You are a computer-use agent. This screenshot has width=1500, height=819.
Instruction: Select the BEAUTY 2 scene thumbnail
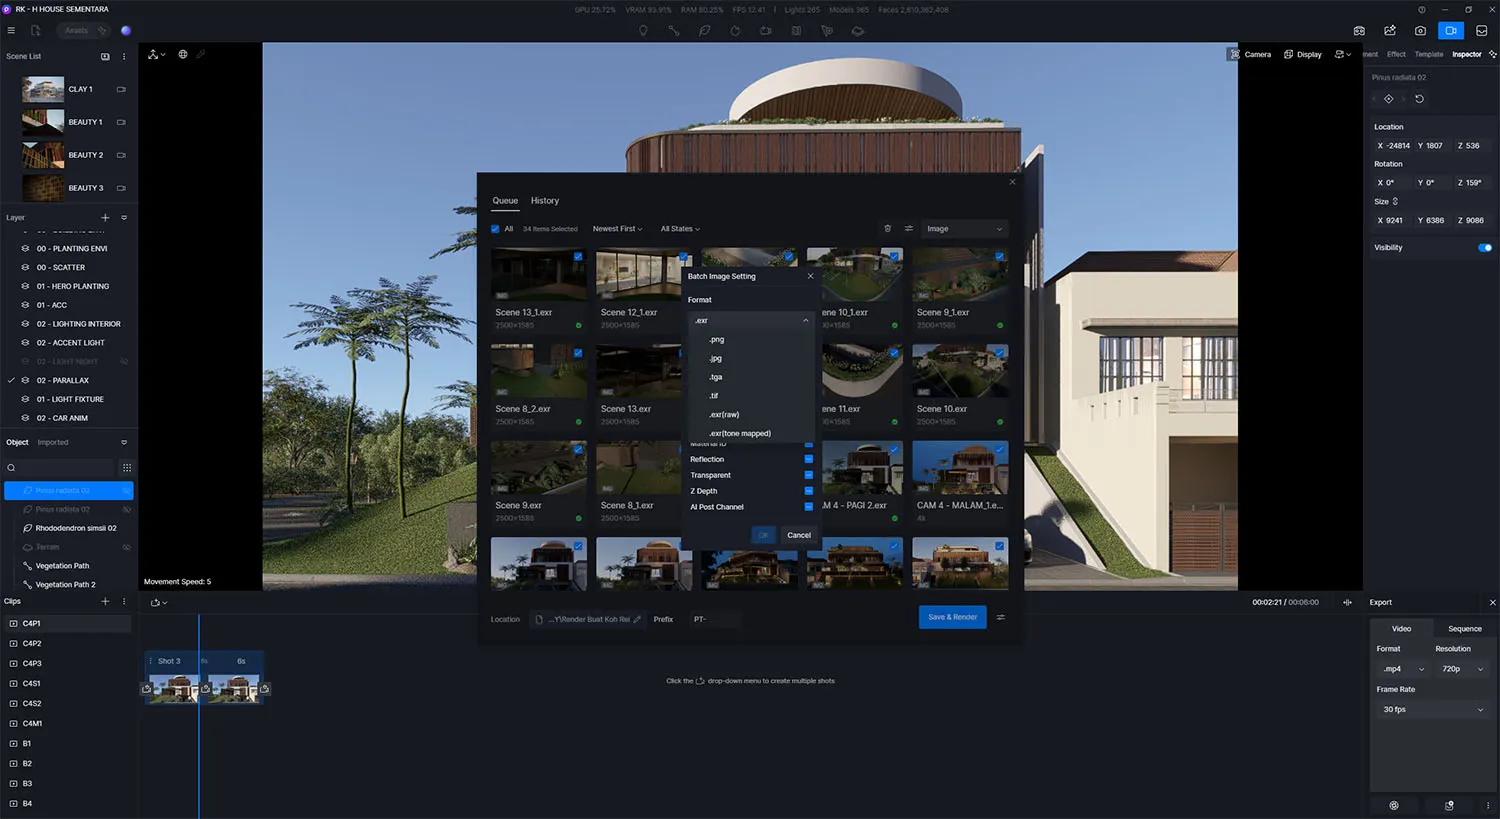(43, 155)
